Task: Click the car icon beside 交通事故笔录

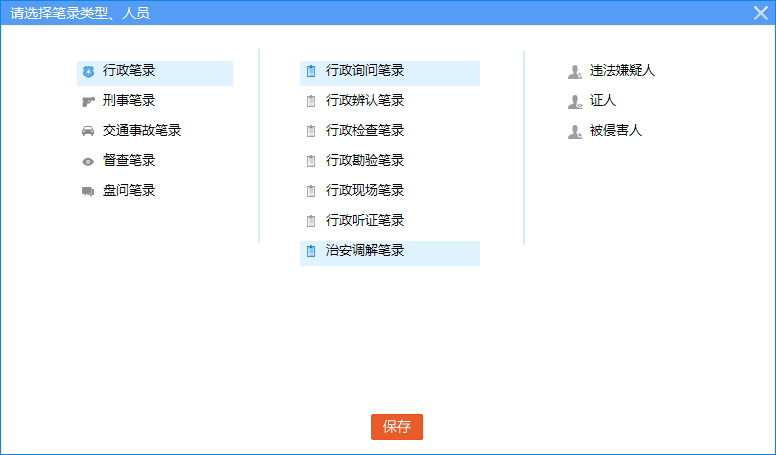Action: coord(88,131)
